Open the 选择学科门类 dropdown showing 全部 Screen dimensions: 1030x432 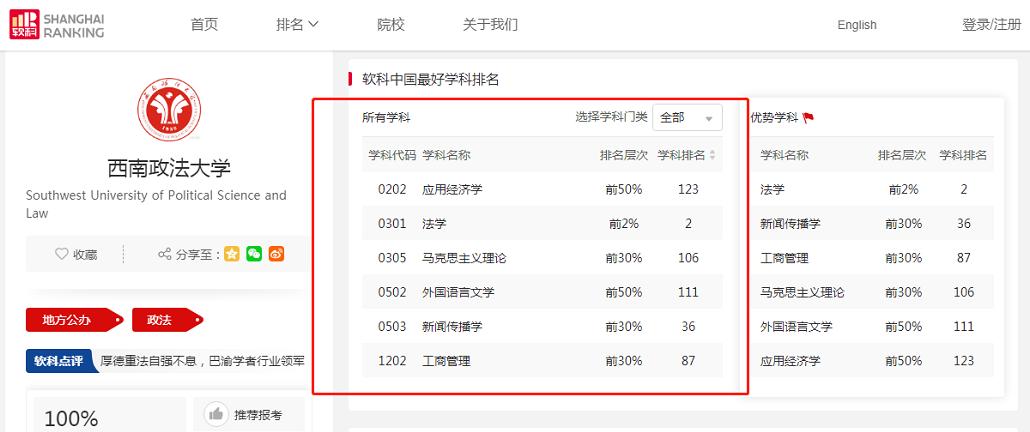(687, 118)
